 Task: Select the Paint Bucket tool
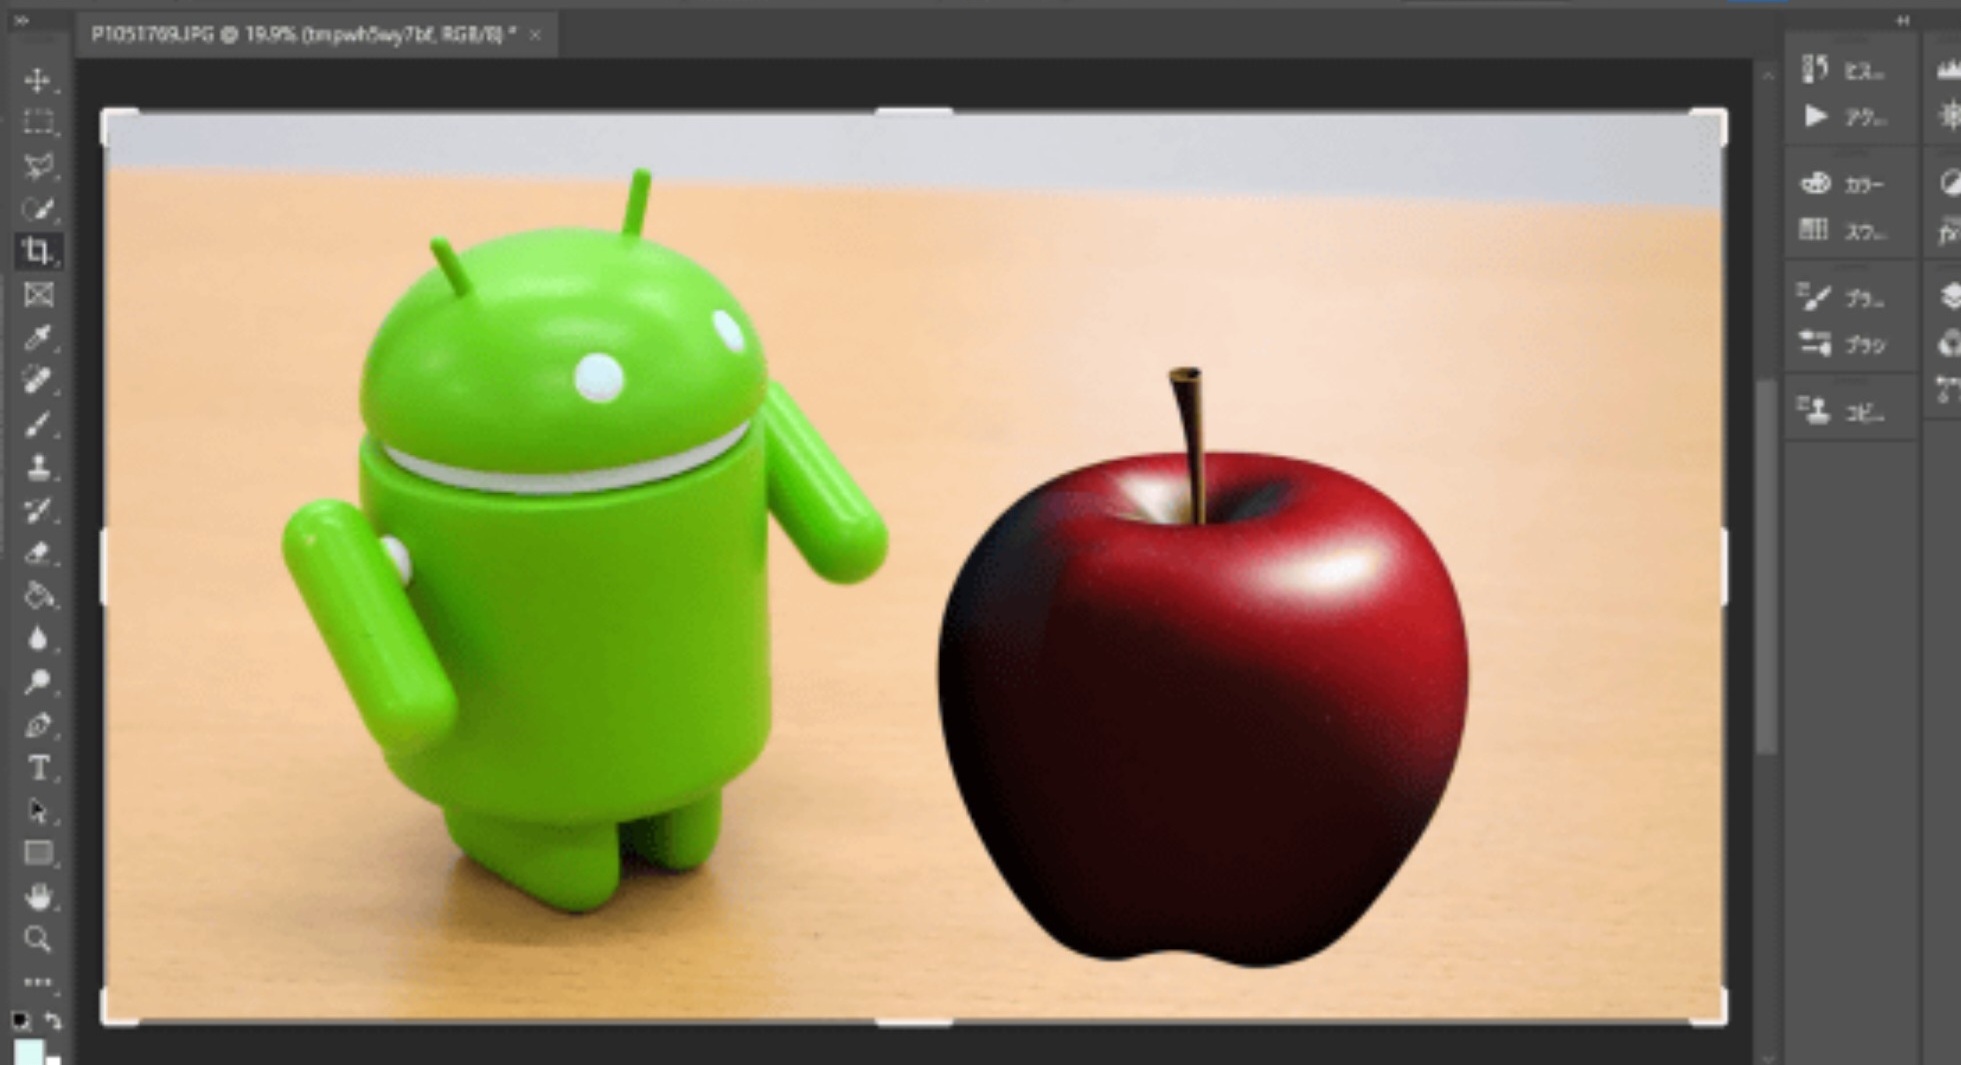pyautogui.click(x=38, y=596)
